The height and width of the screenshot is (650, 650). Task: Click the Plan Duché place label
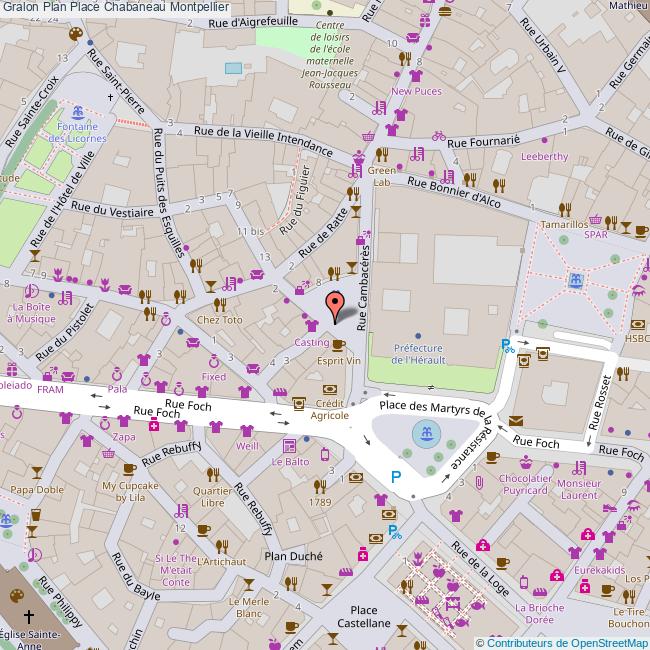(x=288, y=555)
